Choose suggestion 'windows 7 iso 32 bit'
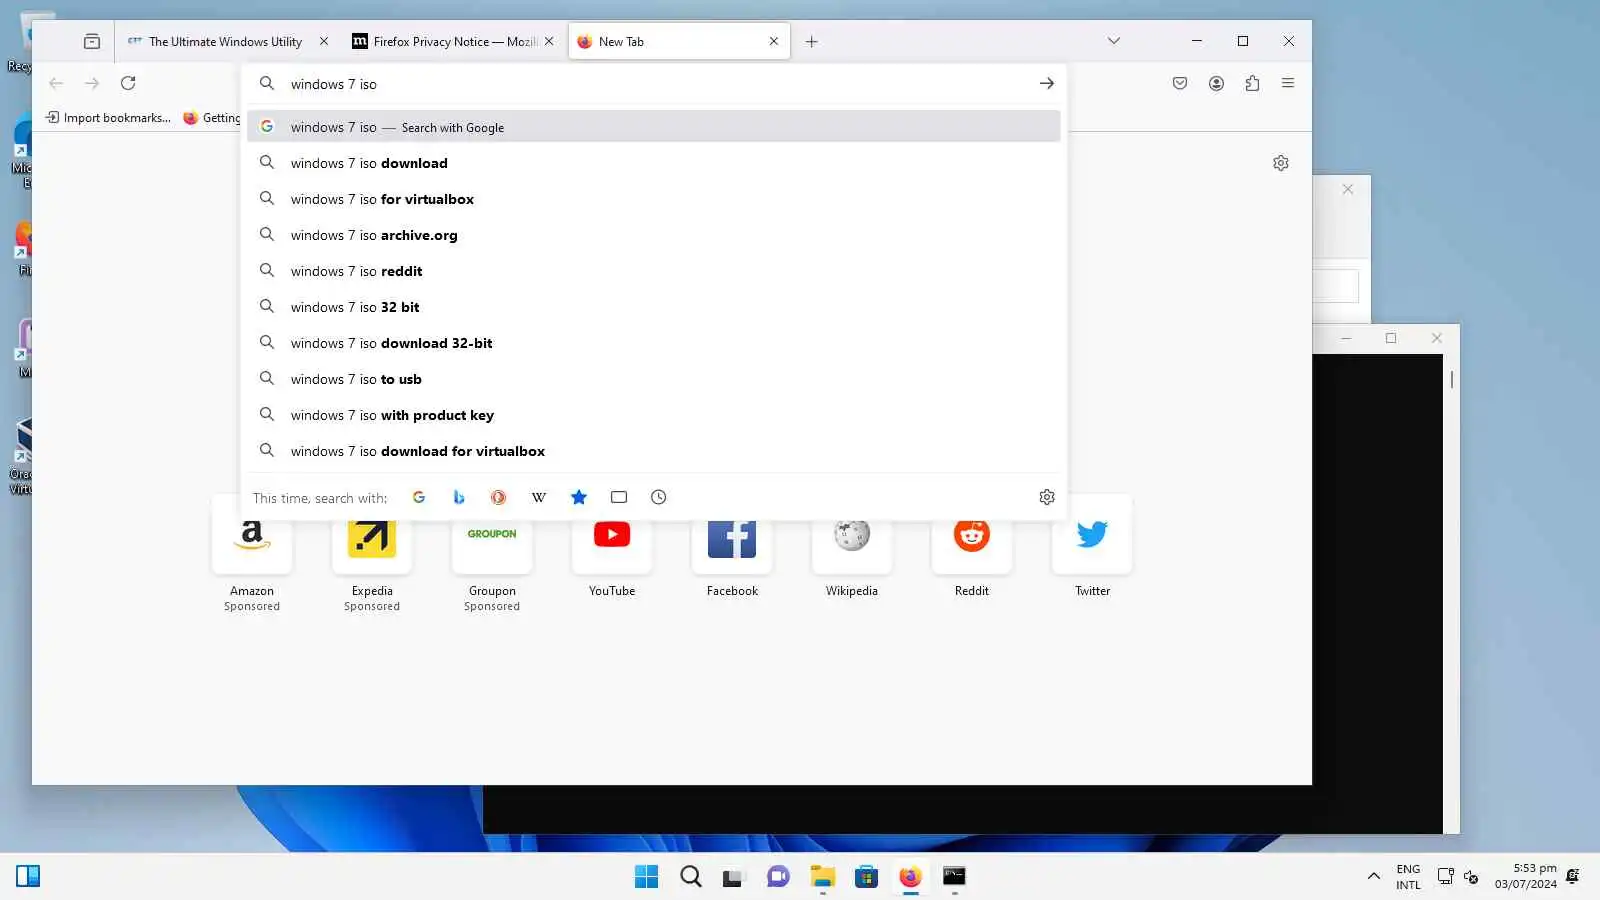Viewport: 1600px width, 900px height. pos(654,307)
